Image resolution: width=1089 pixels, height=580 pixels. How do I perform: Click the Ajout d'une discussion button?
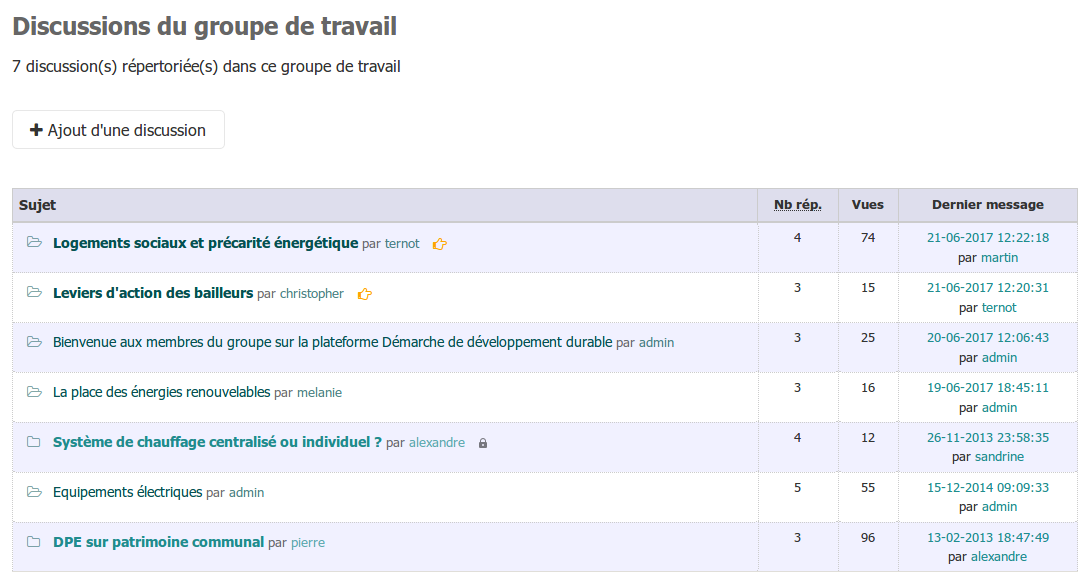(118, 130)
